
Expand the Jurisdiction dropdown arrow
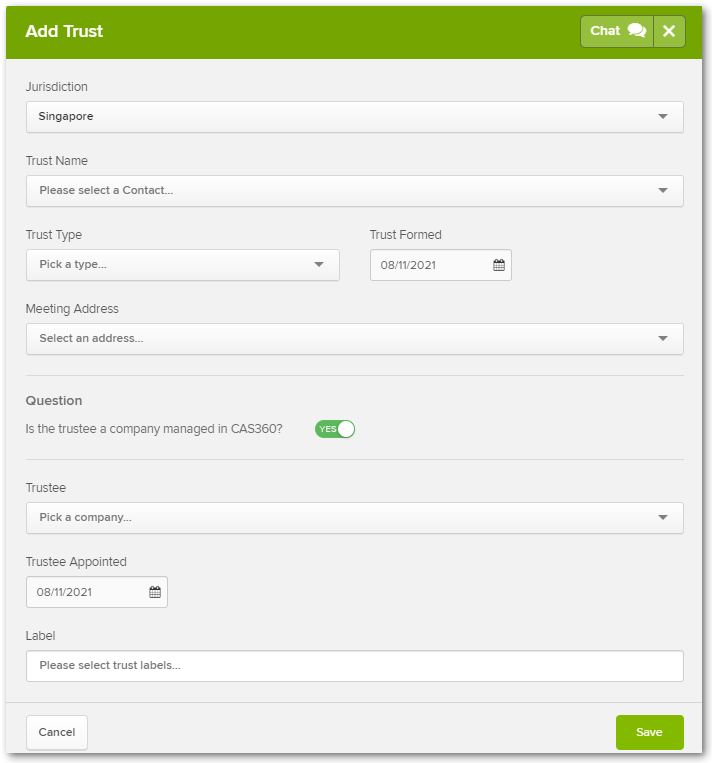coord(663,116)
